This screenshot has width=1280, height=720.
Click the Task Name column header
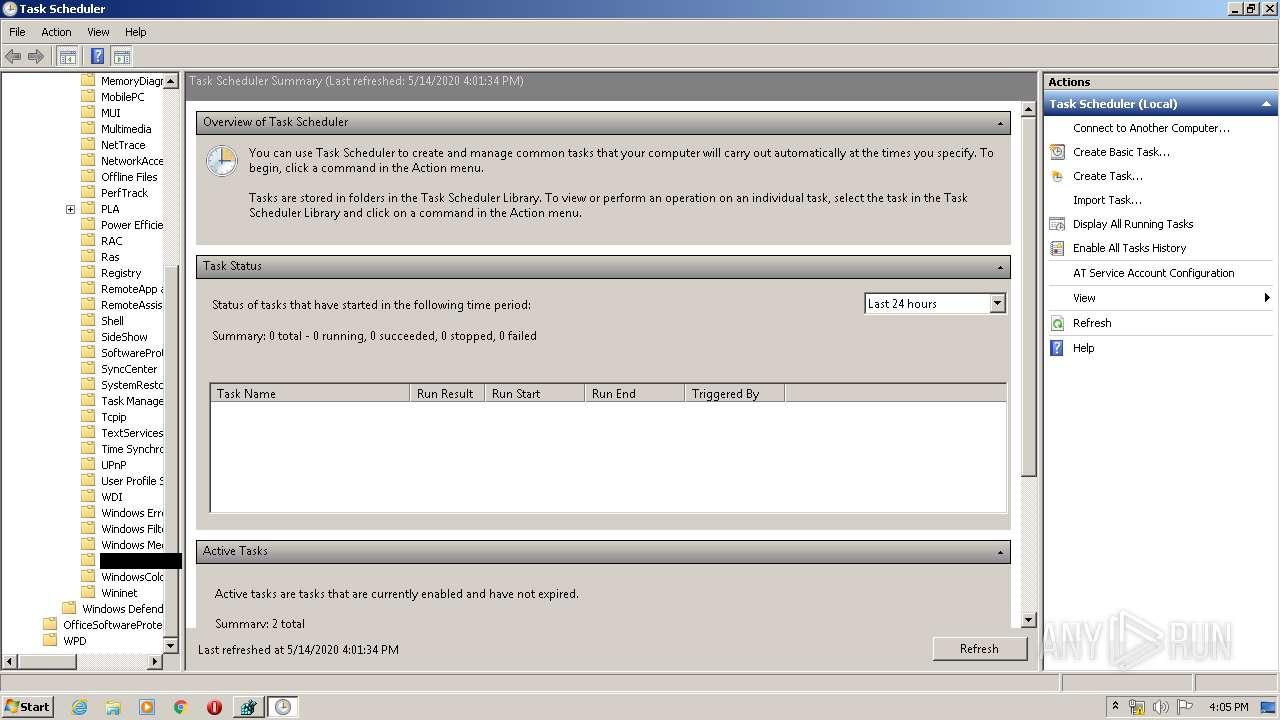click(310, 394)
